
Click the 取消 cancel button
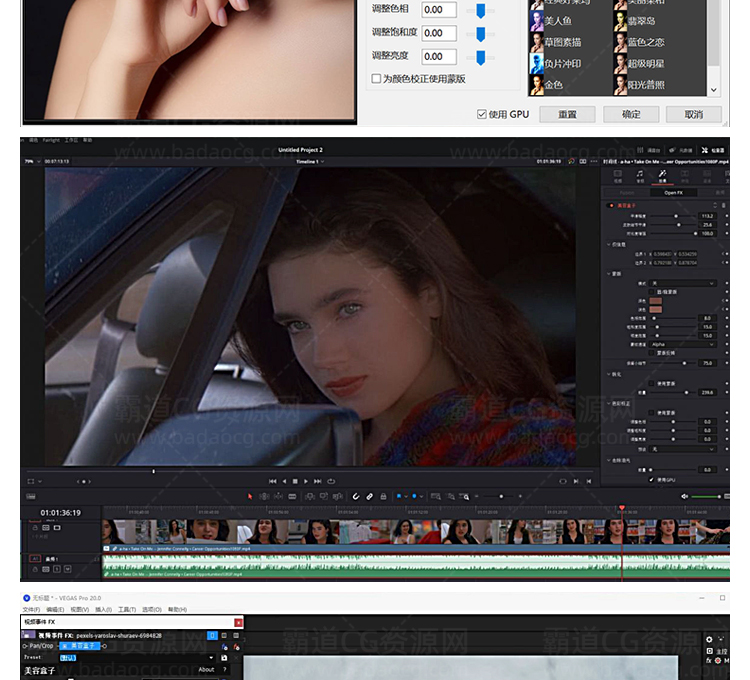coord(694,114)
